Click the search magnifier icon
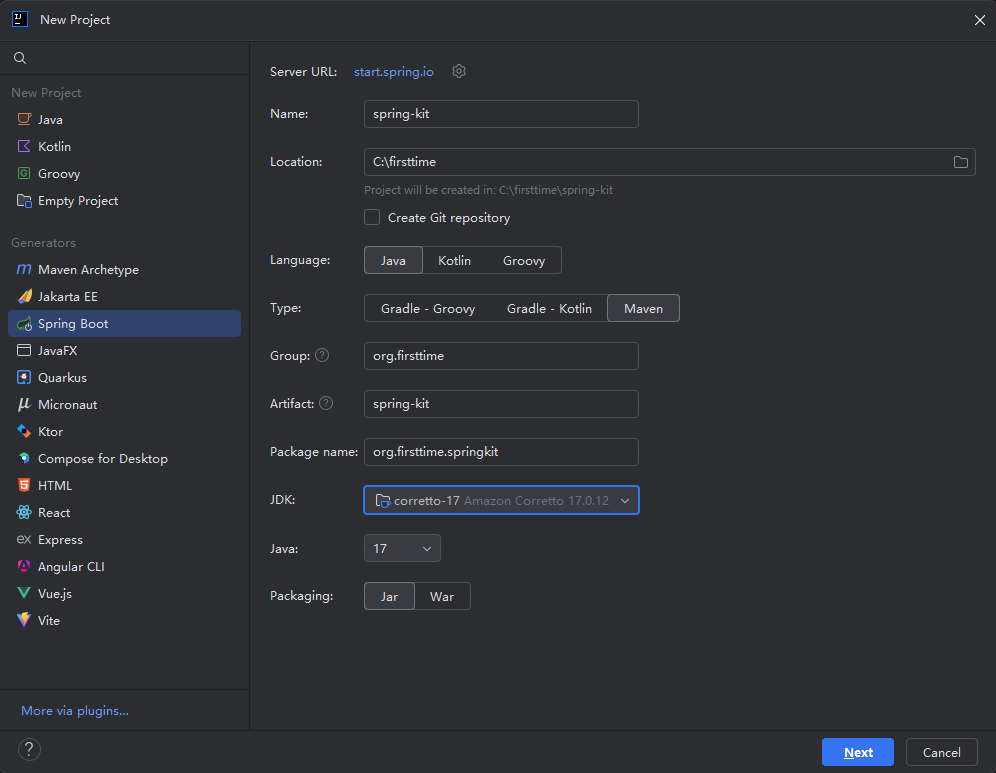This screenshot has width=996, height=773. click(x=20, y=58)
